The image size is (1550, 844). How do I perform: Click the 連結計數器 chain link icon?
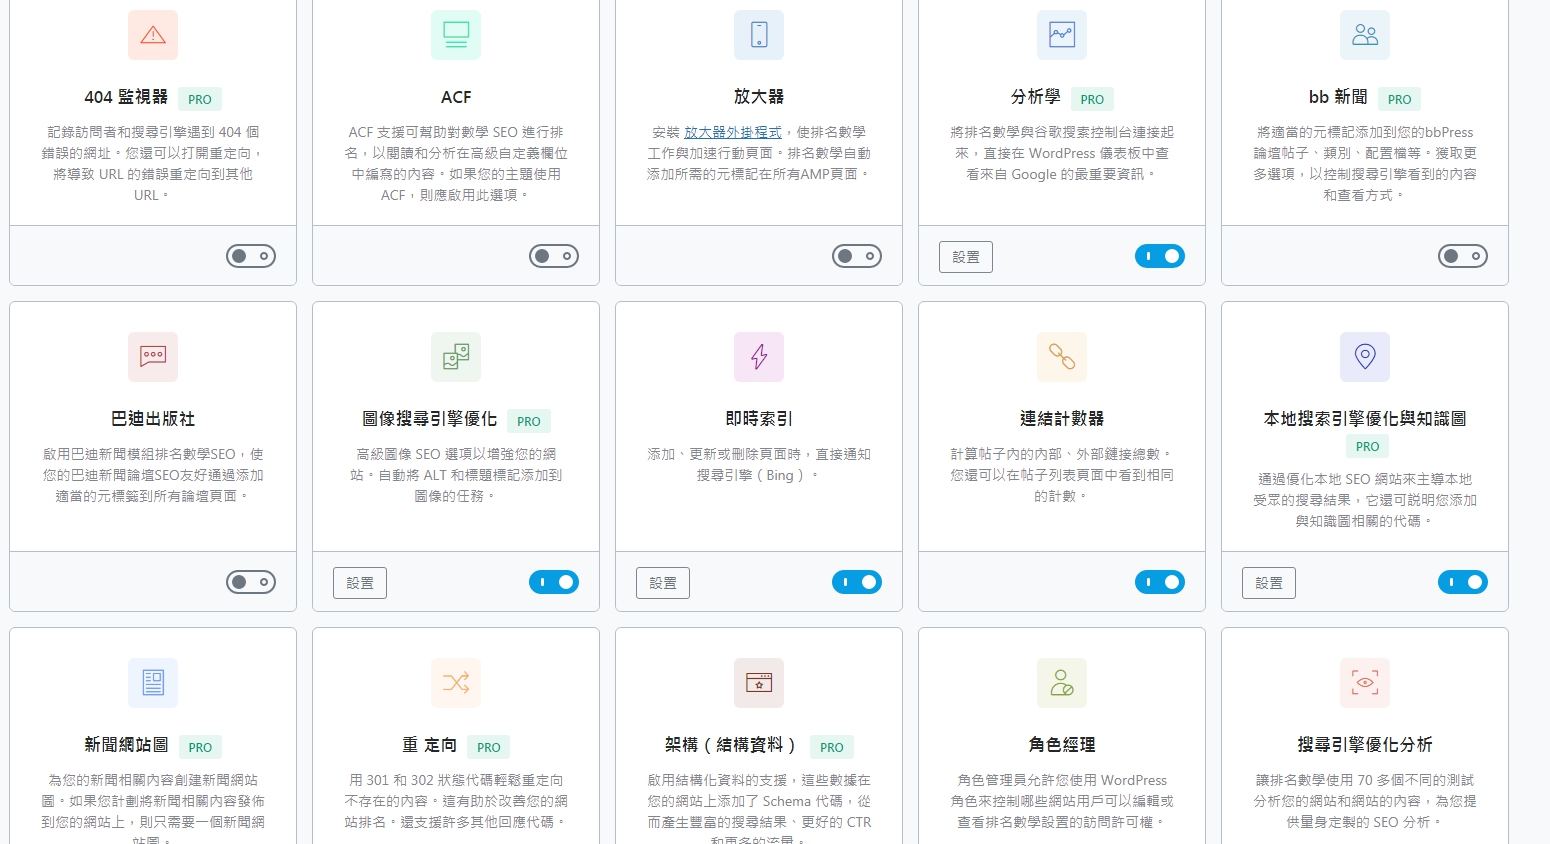(1062, 357)
